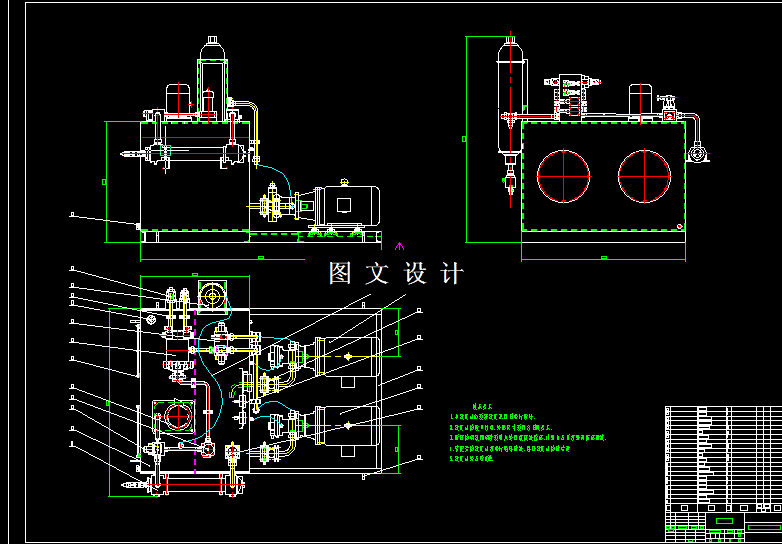
Task: Pick the magenta dashed vertical line in the plan view
Action: (x=195, y=390)
